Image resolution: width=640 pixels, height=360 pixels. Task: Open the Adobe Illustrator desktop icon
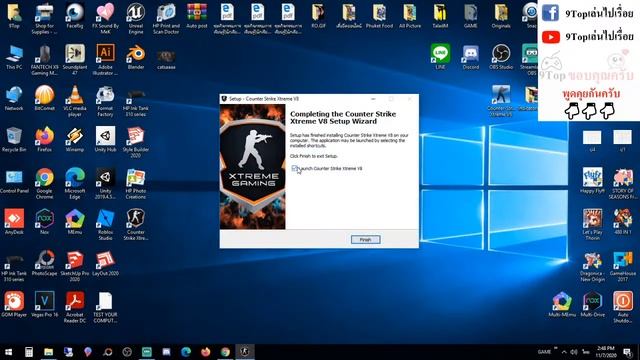point(105,60)
